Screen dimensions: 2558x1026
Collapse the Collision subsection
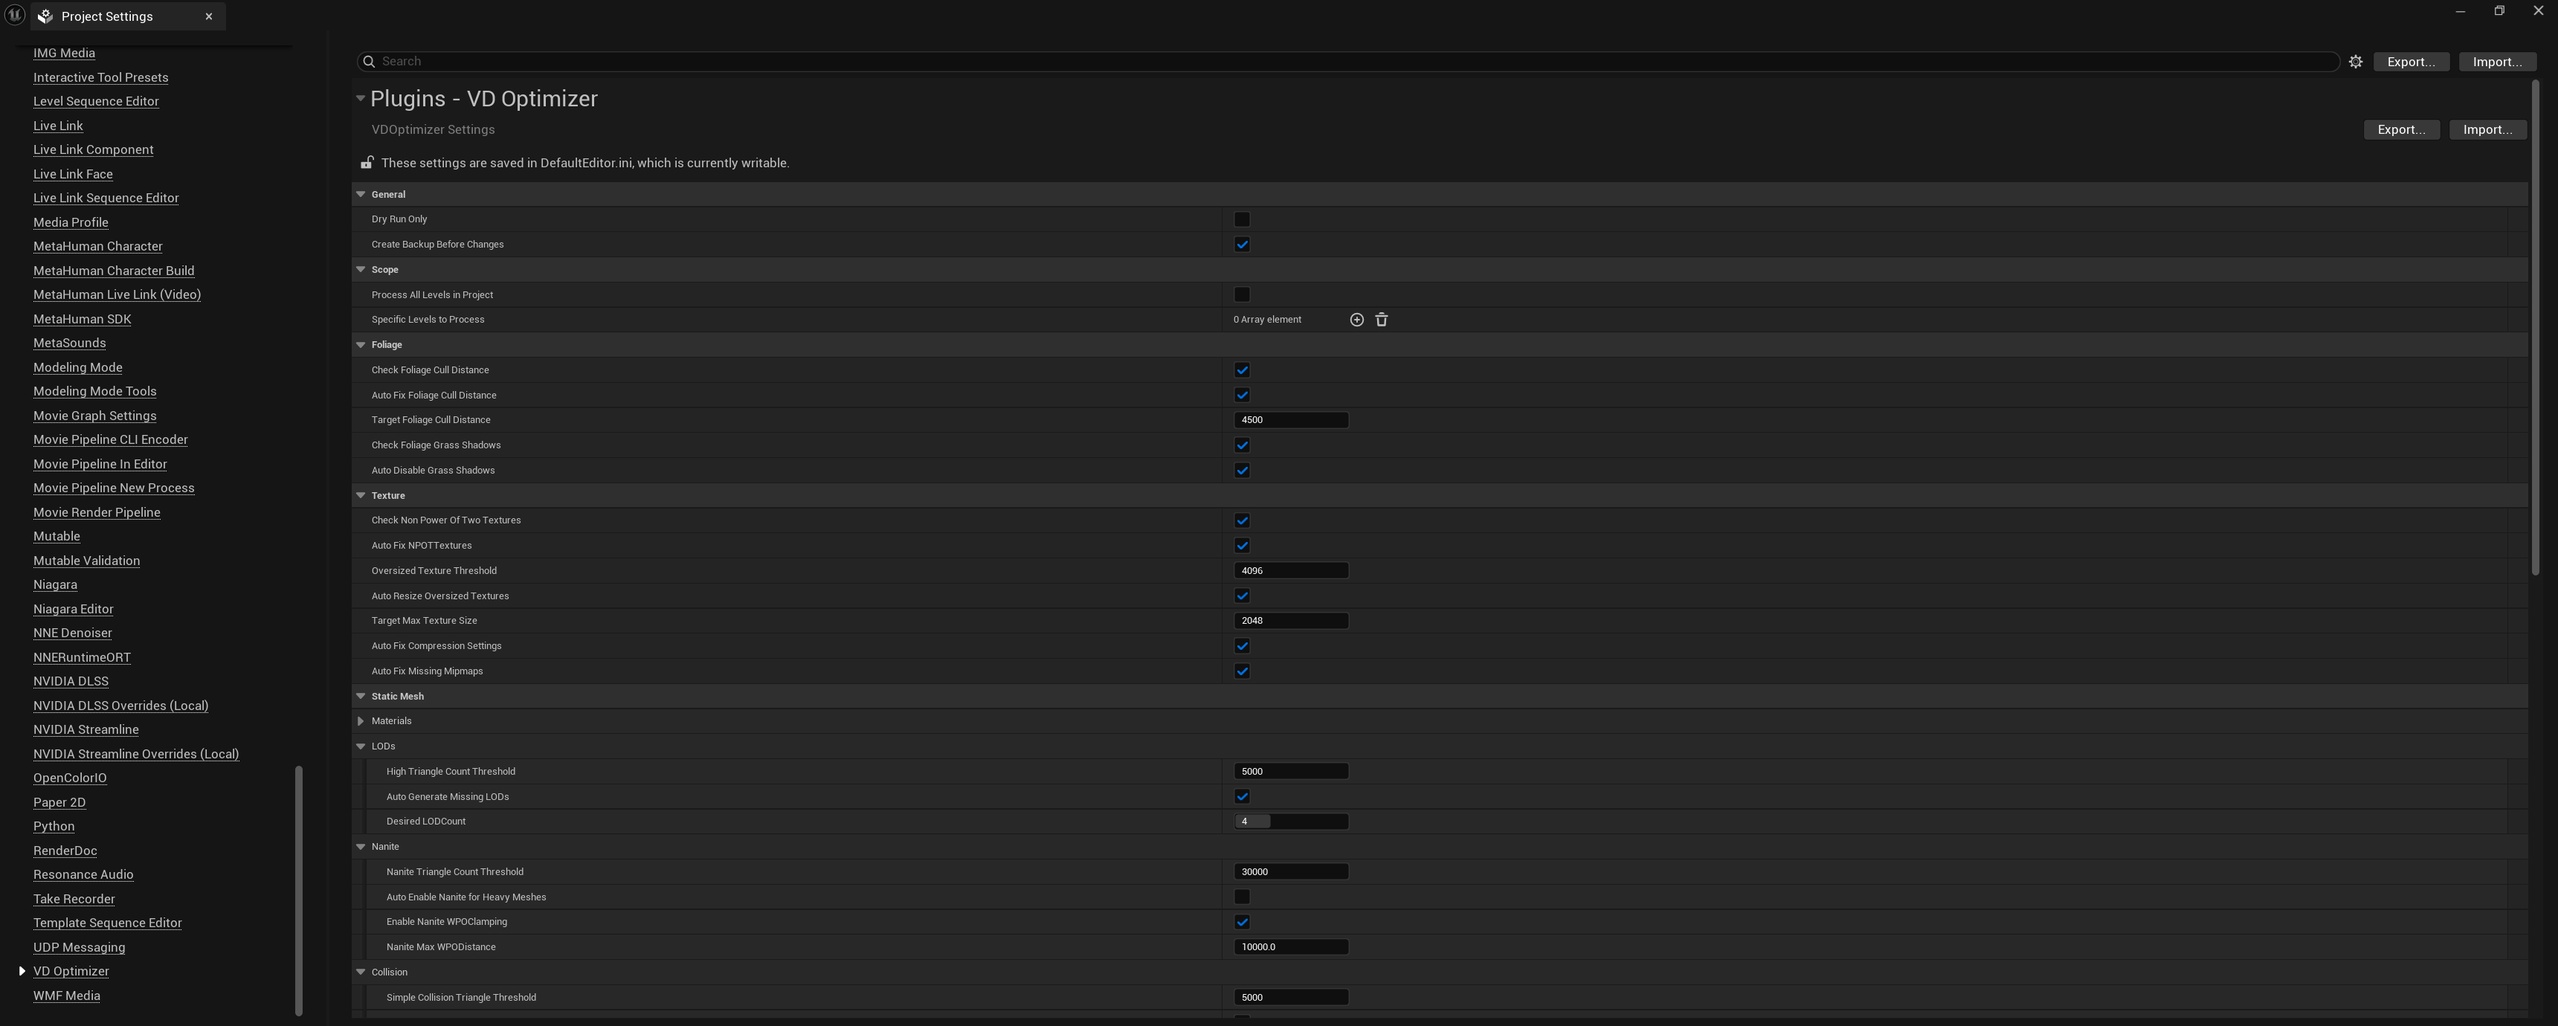click(x=361, y=972)
